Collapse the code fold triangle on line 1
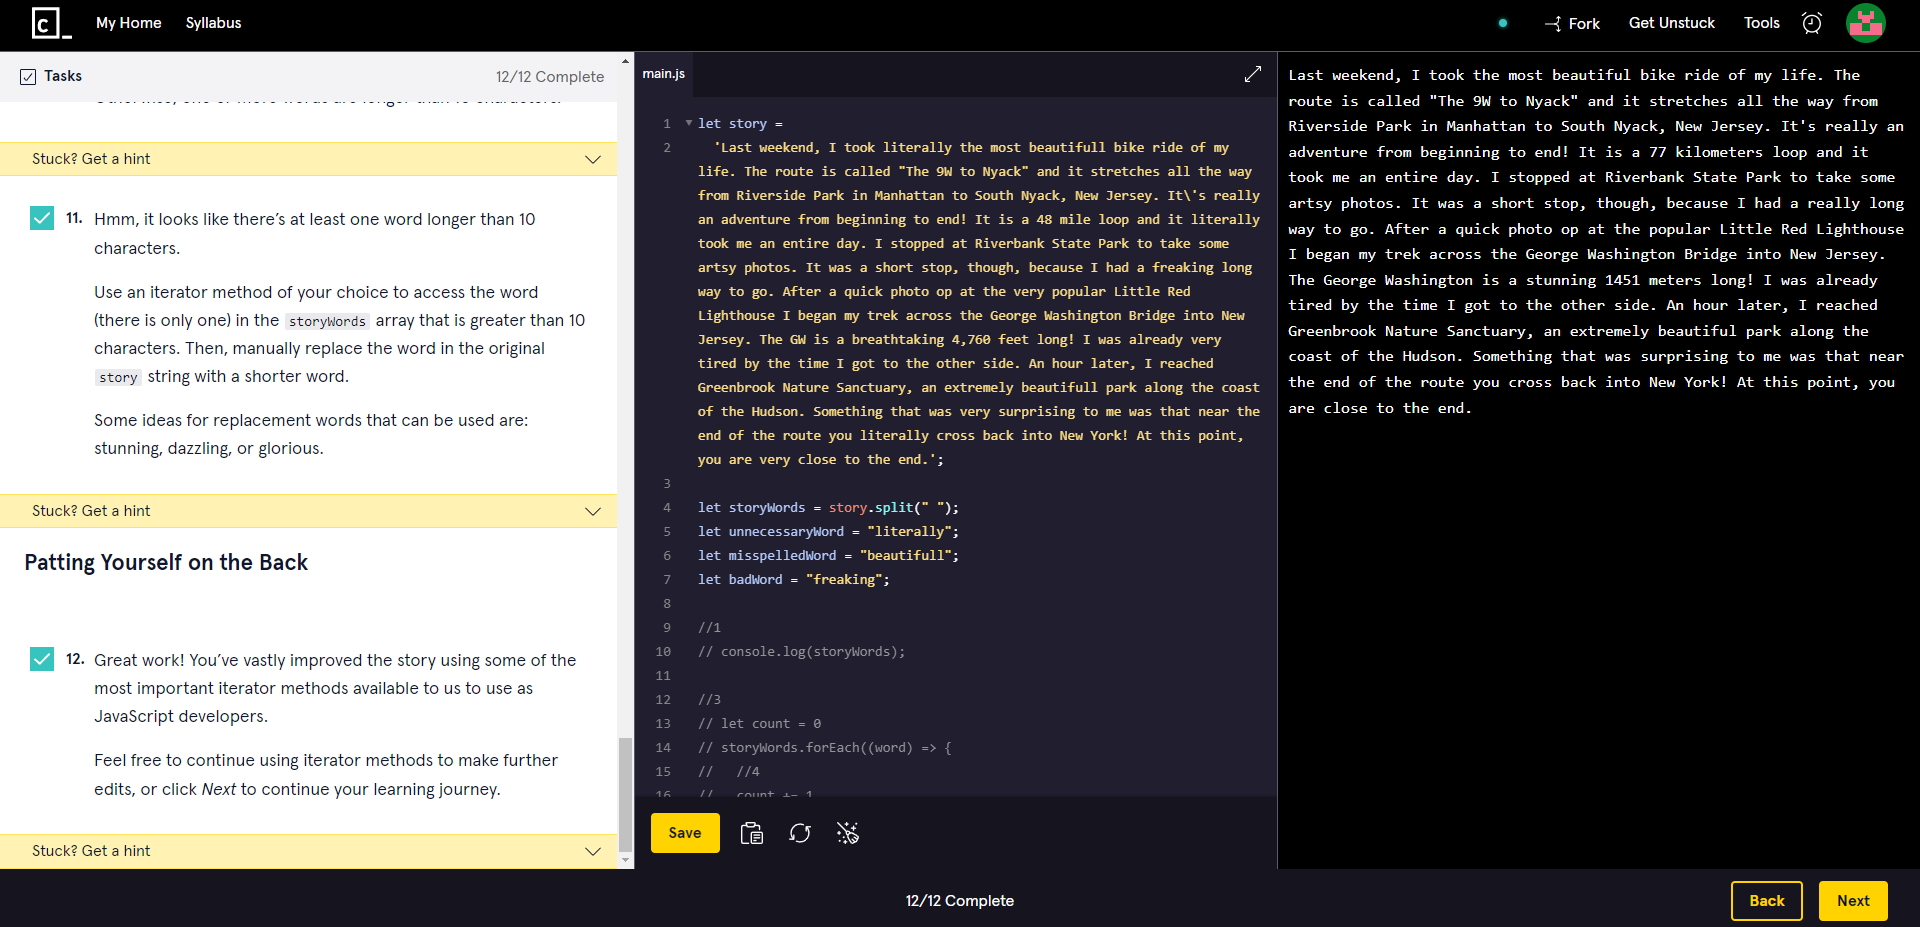The width and height of the screenshot is (1920, 927). (x=687, y=122)
